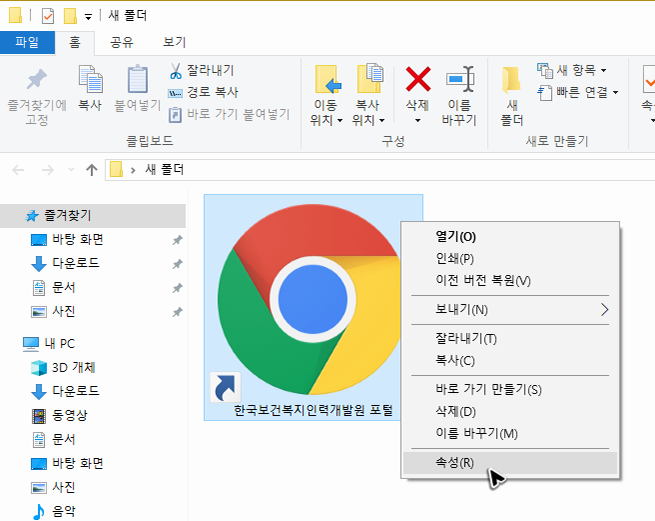655x521 pixels.
Task: Unpin 다운로드 using its pin icon
Action: click(178, 264)
